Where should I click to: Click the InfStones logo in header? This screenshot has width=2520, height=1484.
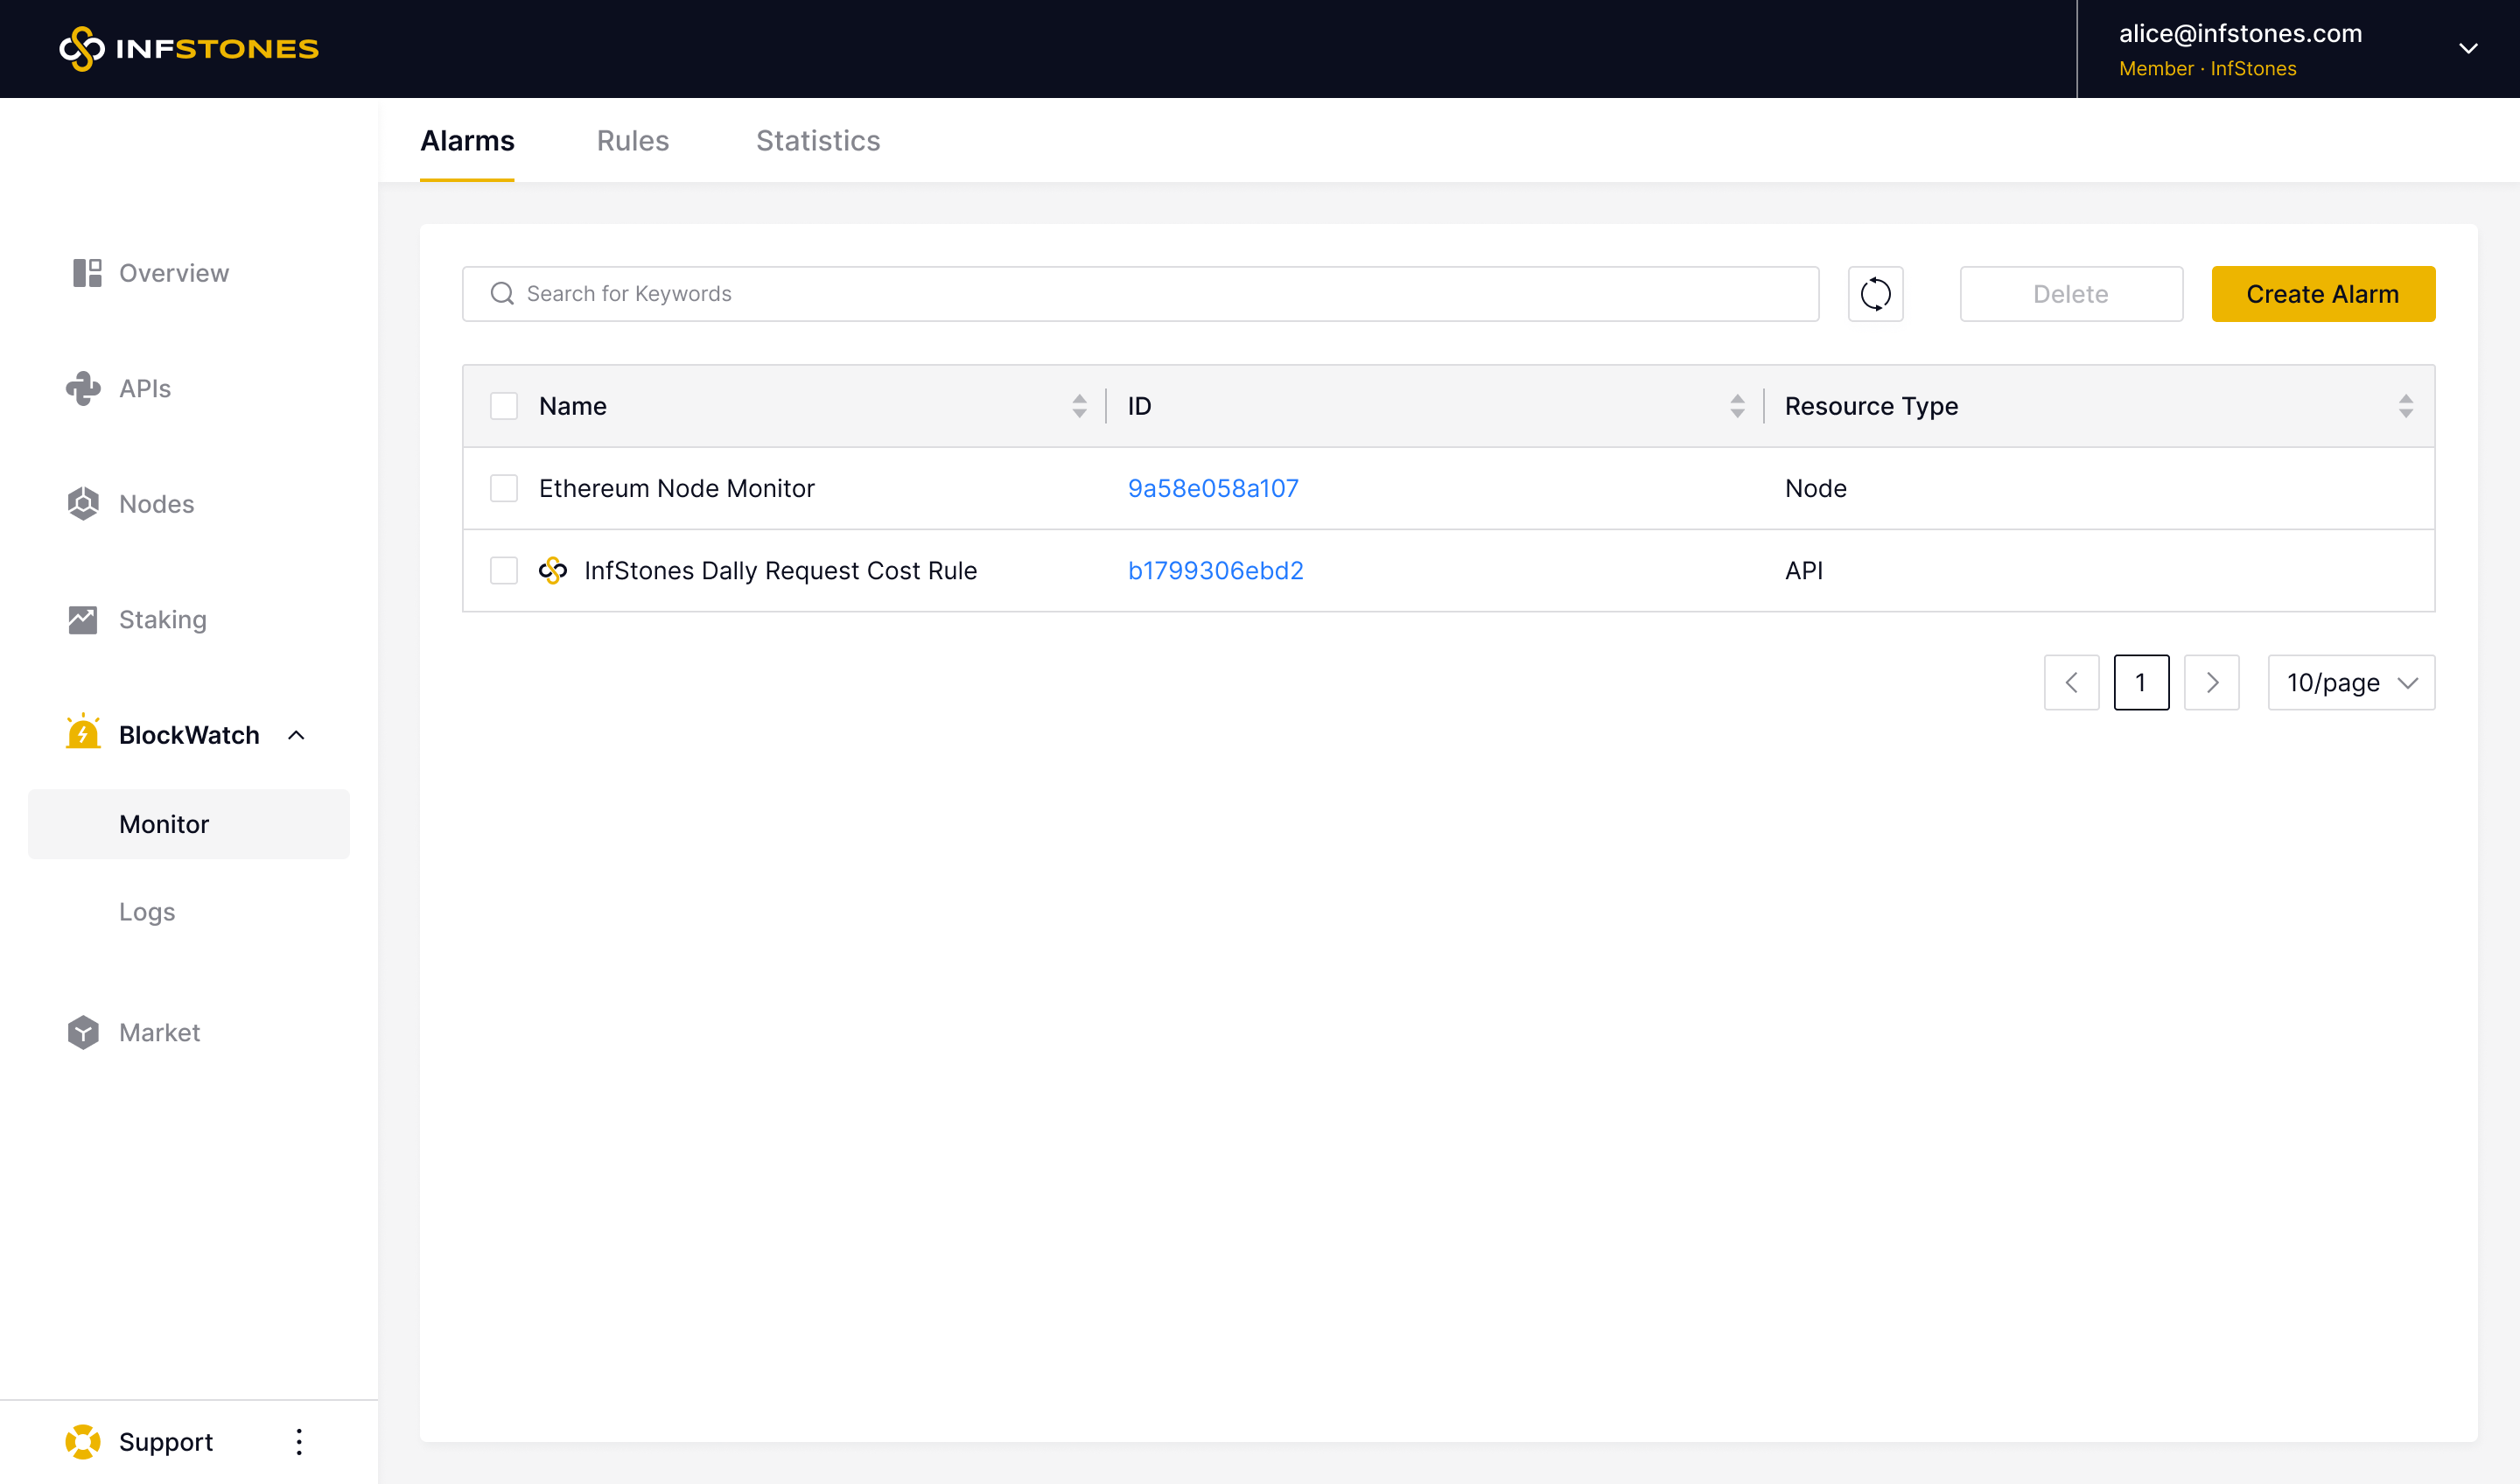(189, 49)
